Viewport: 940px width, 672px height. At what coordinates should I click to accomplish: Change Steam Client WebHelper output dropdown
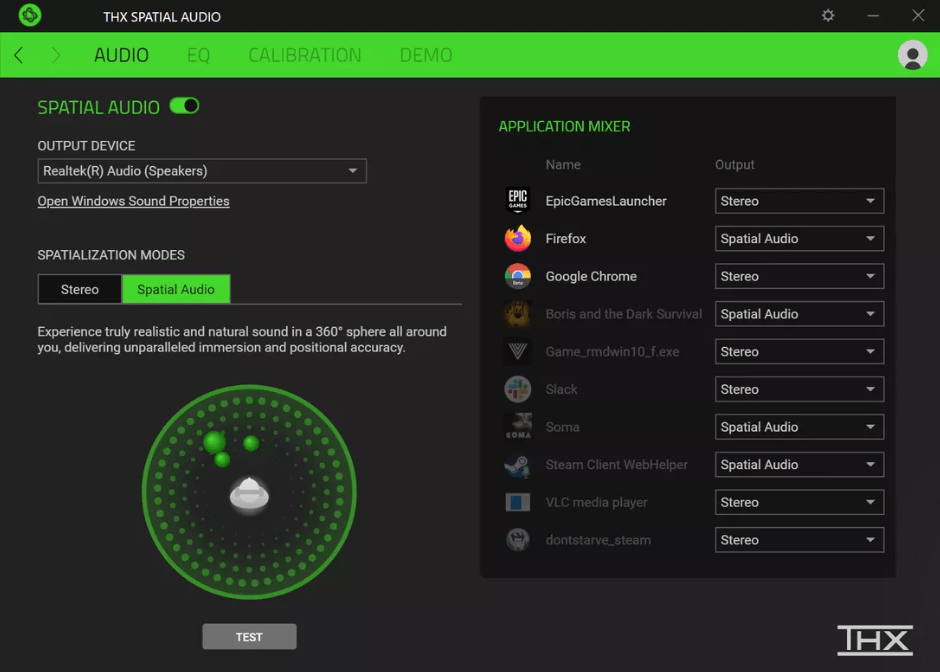click(799, 465)
